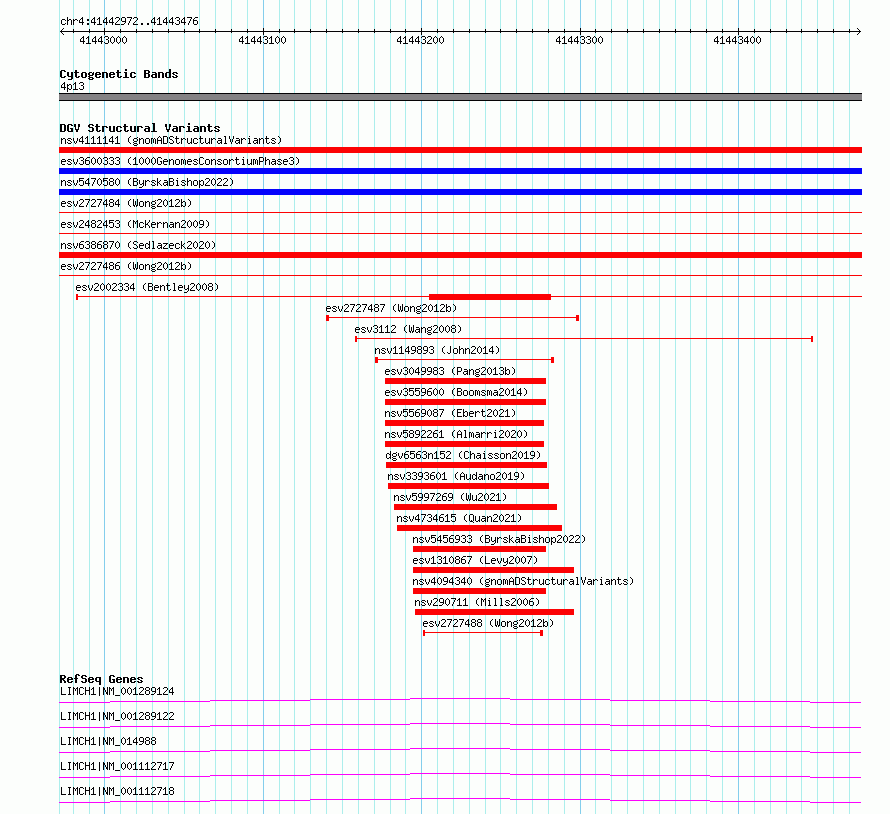Image resolution: width=890 pixels, height=814 pixels.
Task: Open transcript LIMCH1|NM_001112718
Action: (117, 791)
